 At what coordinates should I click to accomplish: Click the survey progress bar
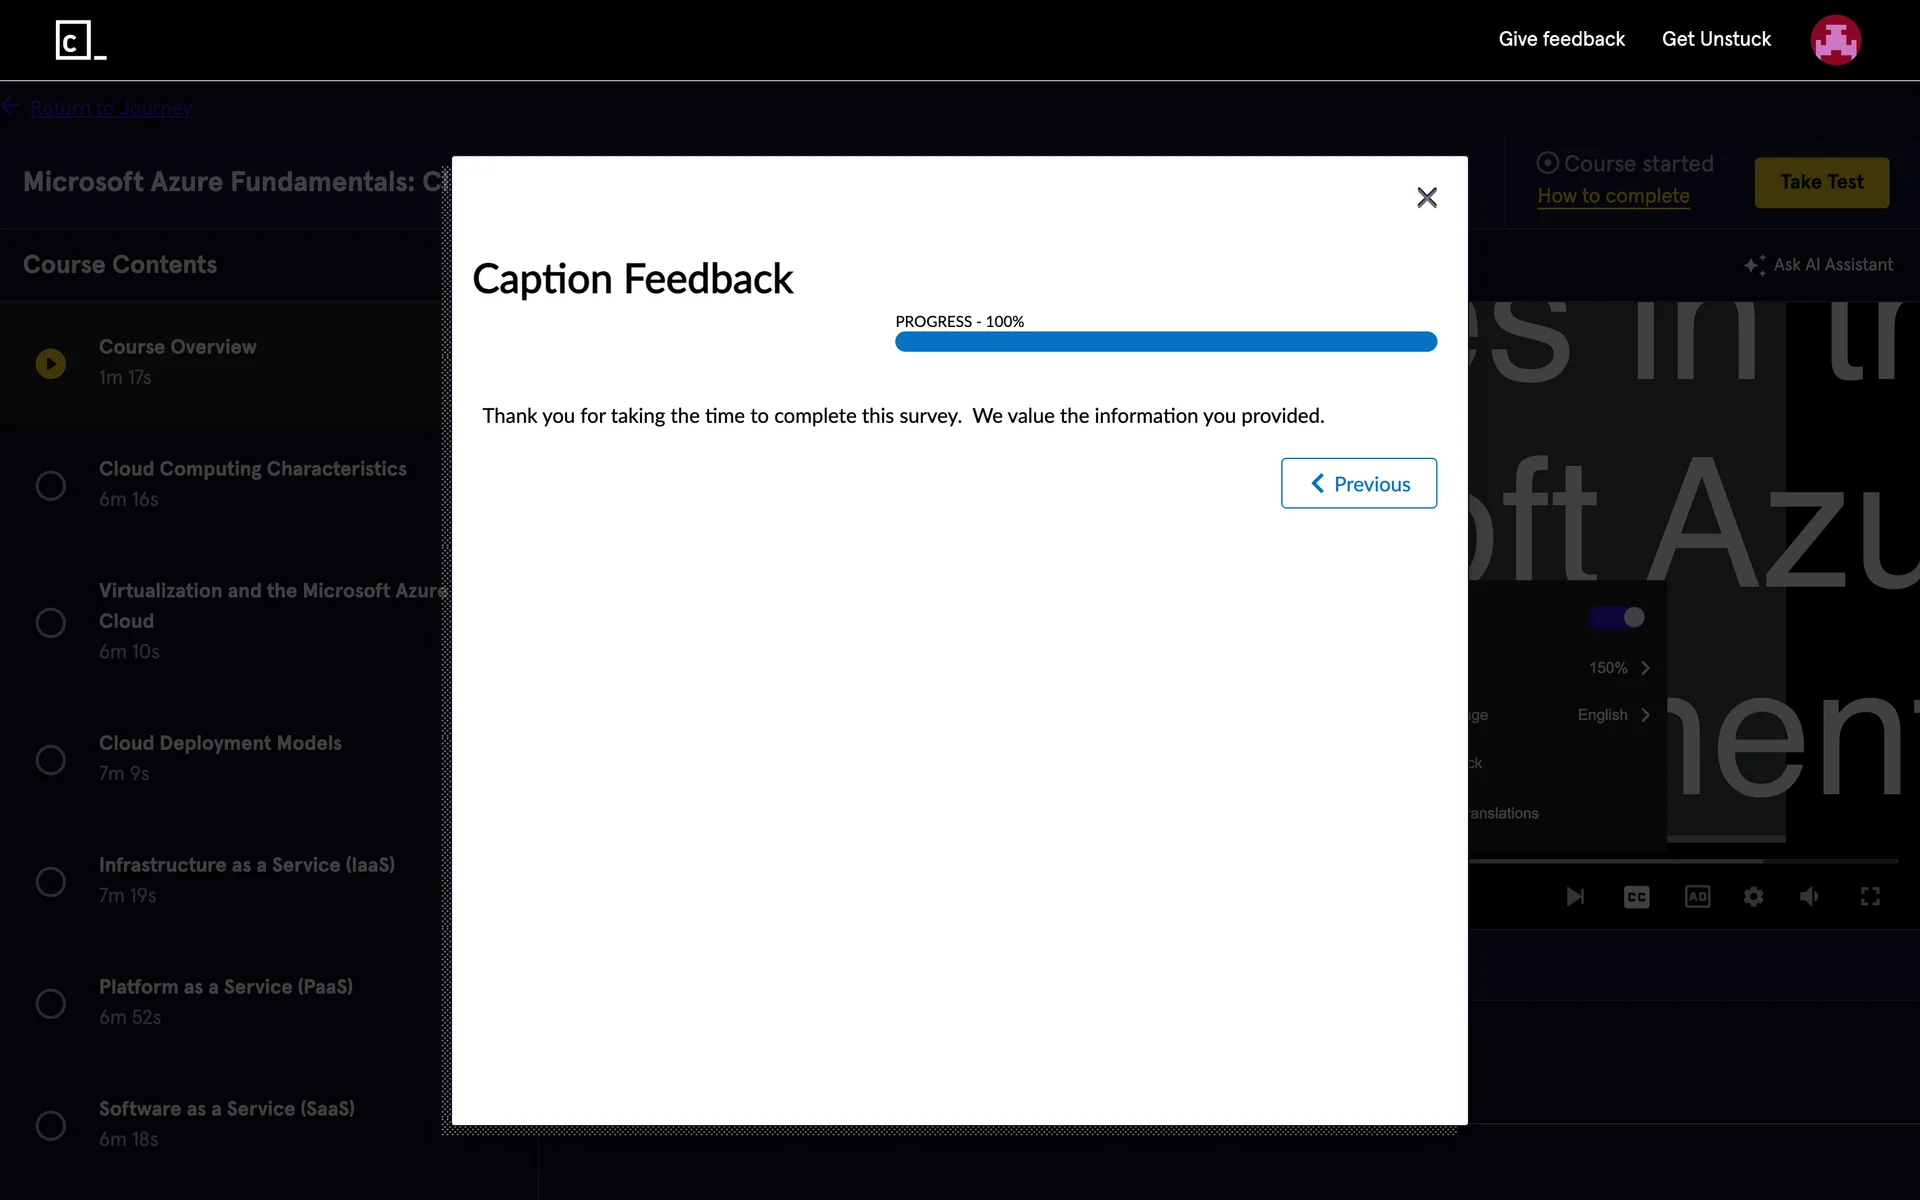tap(1165, 342)
